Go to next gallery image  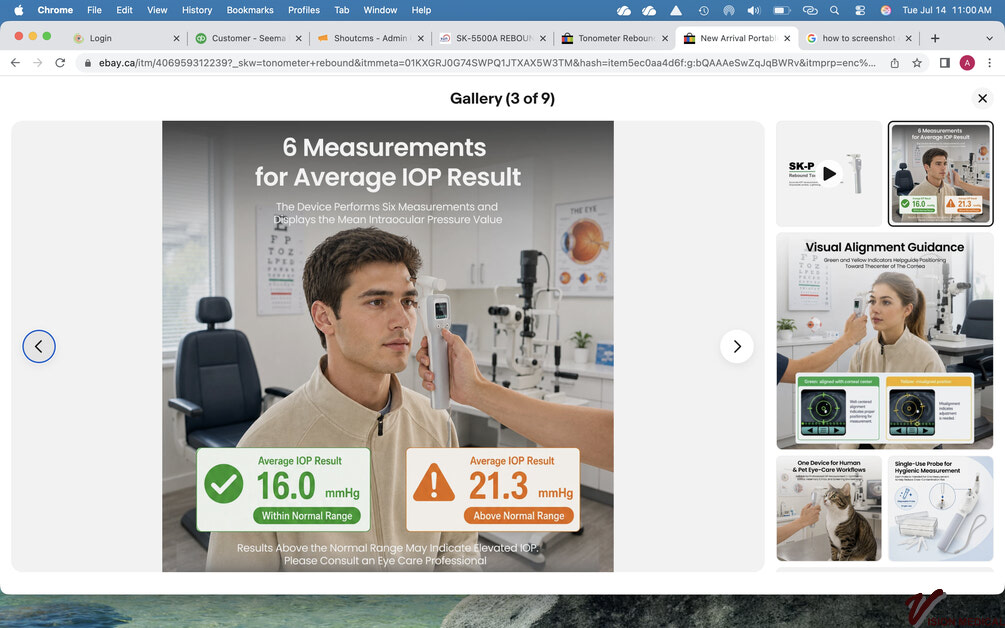[736, 347]
